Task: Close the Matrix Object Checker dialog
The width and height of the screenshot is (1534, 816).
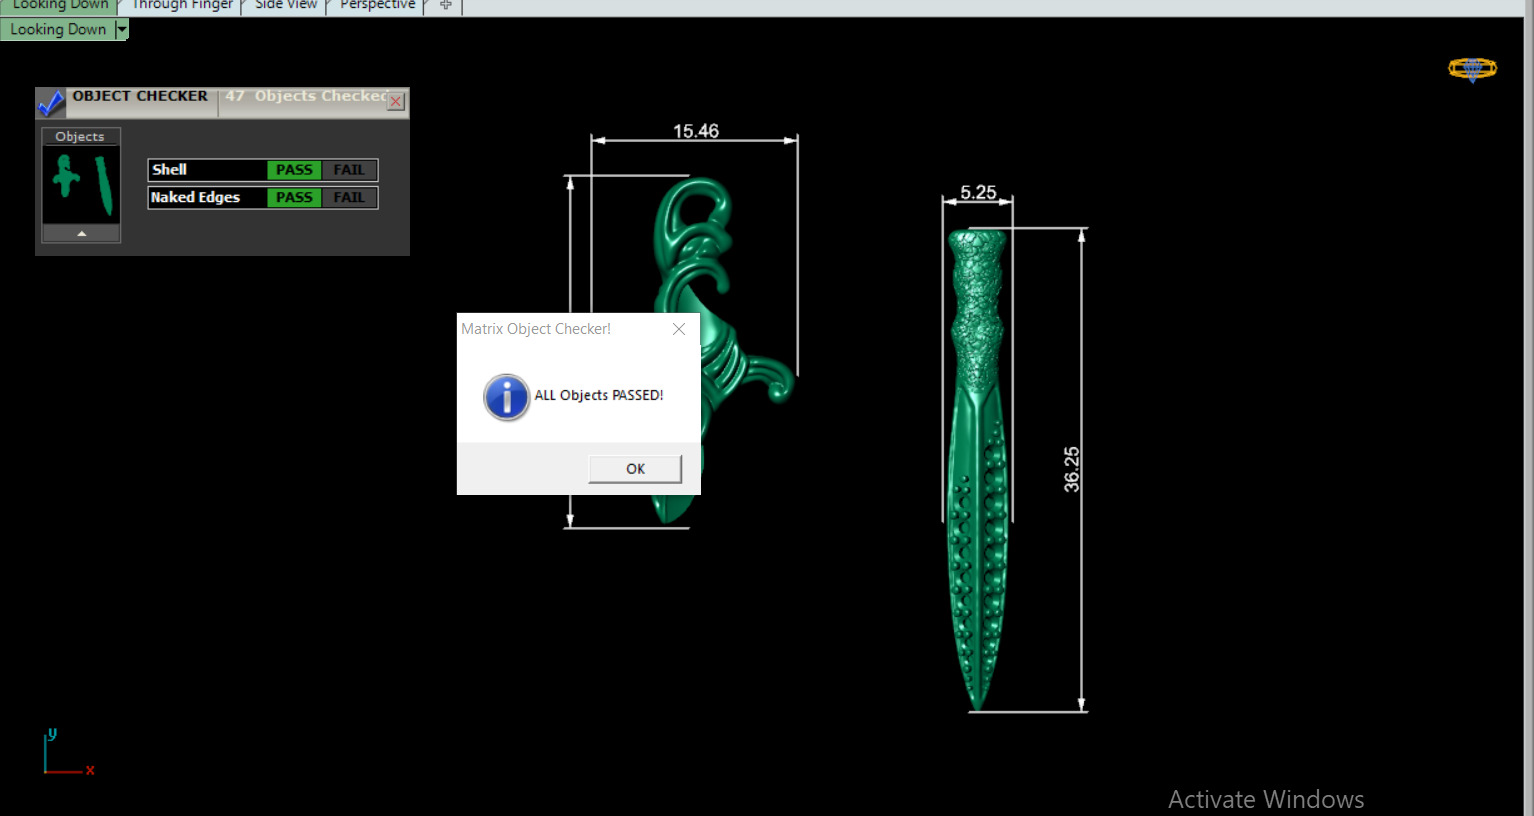Action: (679, 329)
